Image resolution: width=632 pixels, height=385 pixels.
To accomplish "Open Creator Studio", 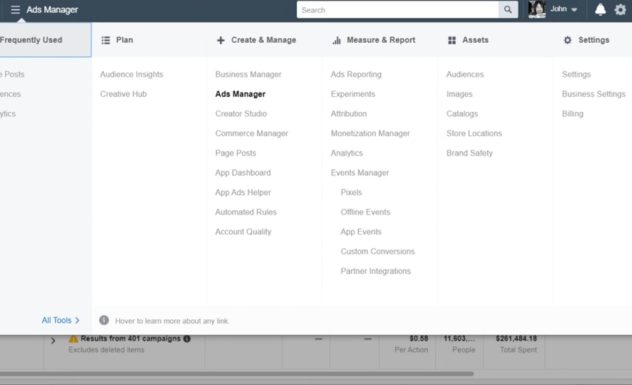I will [x=241, y=114].
